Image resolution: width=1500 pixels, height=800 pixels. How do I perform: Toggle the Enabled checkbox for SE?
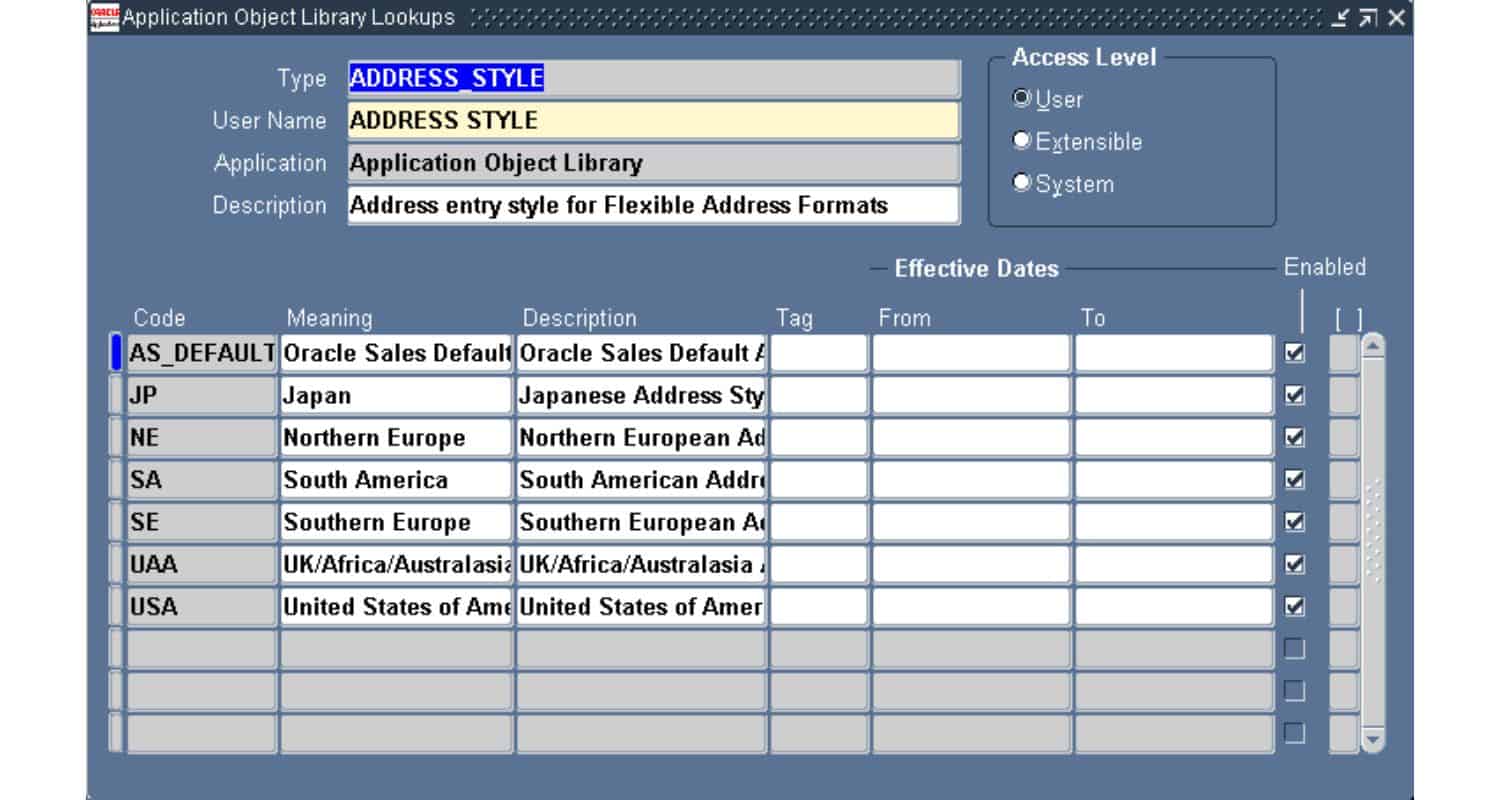coord(1295,522)
